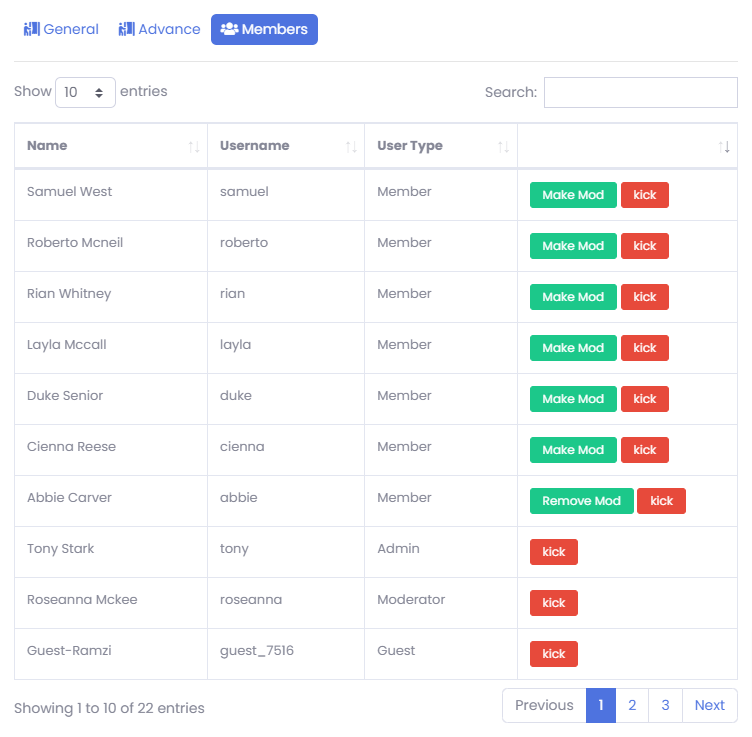This screenshot has width=752, height=737.
Task: Sort by User Type column arrows
Action: 504,146
